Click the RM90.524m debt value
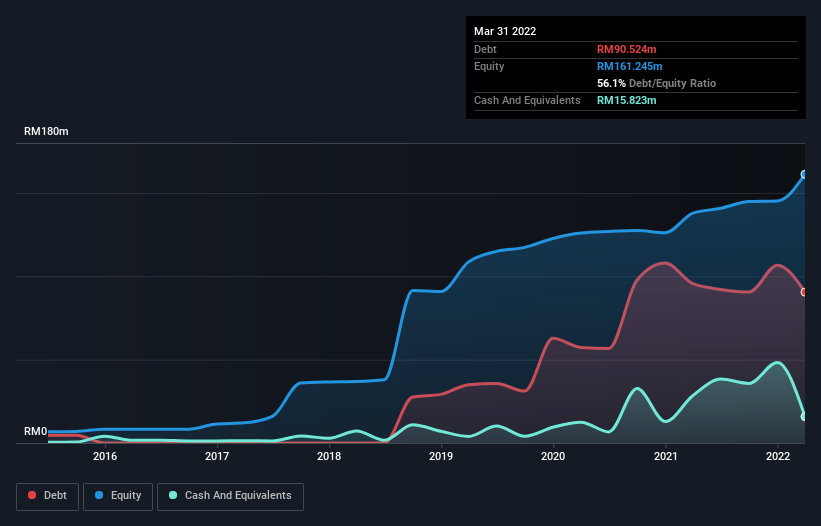Screen dimensions: 821x526 626,49
